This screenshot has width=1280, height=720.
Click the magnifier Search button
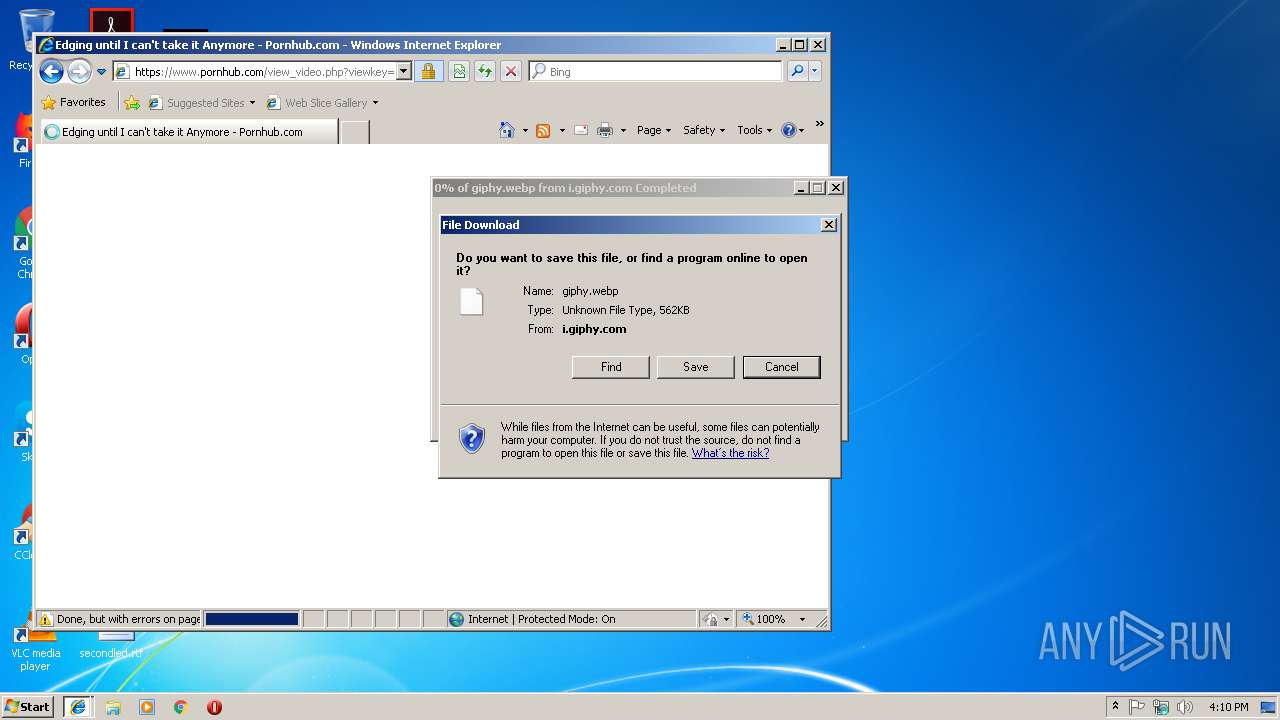(796, 71)
